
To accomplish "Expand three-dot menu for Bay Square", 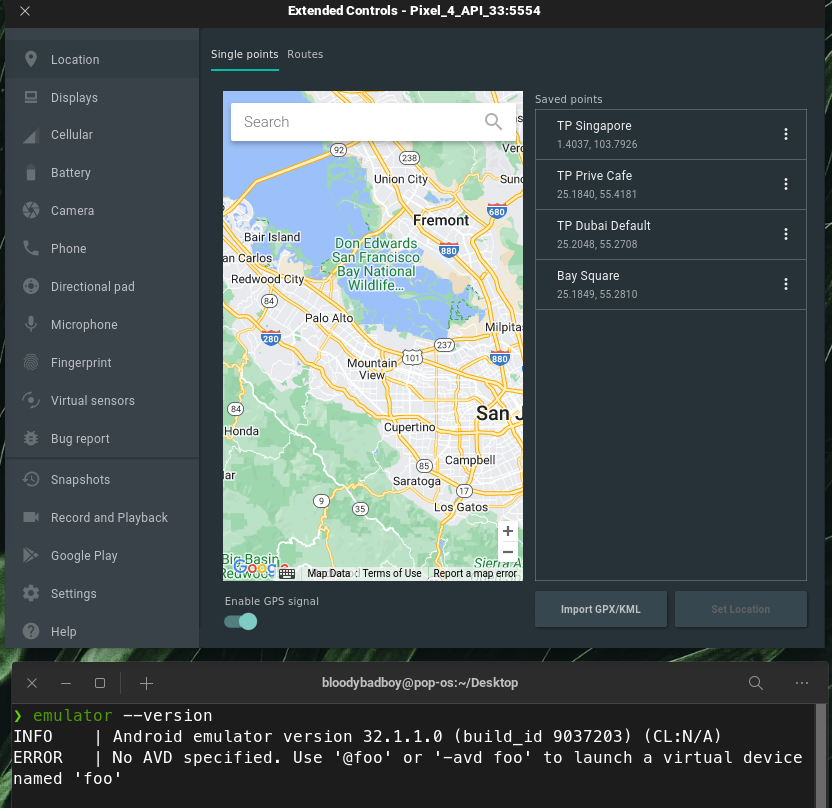I will tap(786, 285).
